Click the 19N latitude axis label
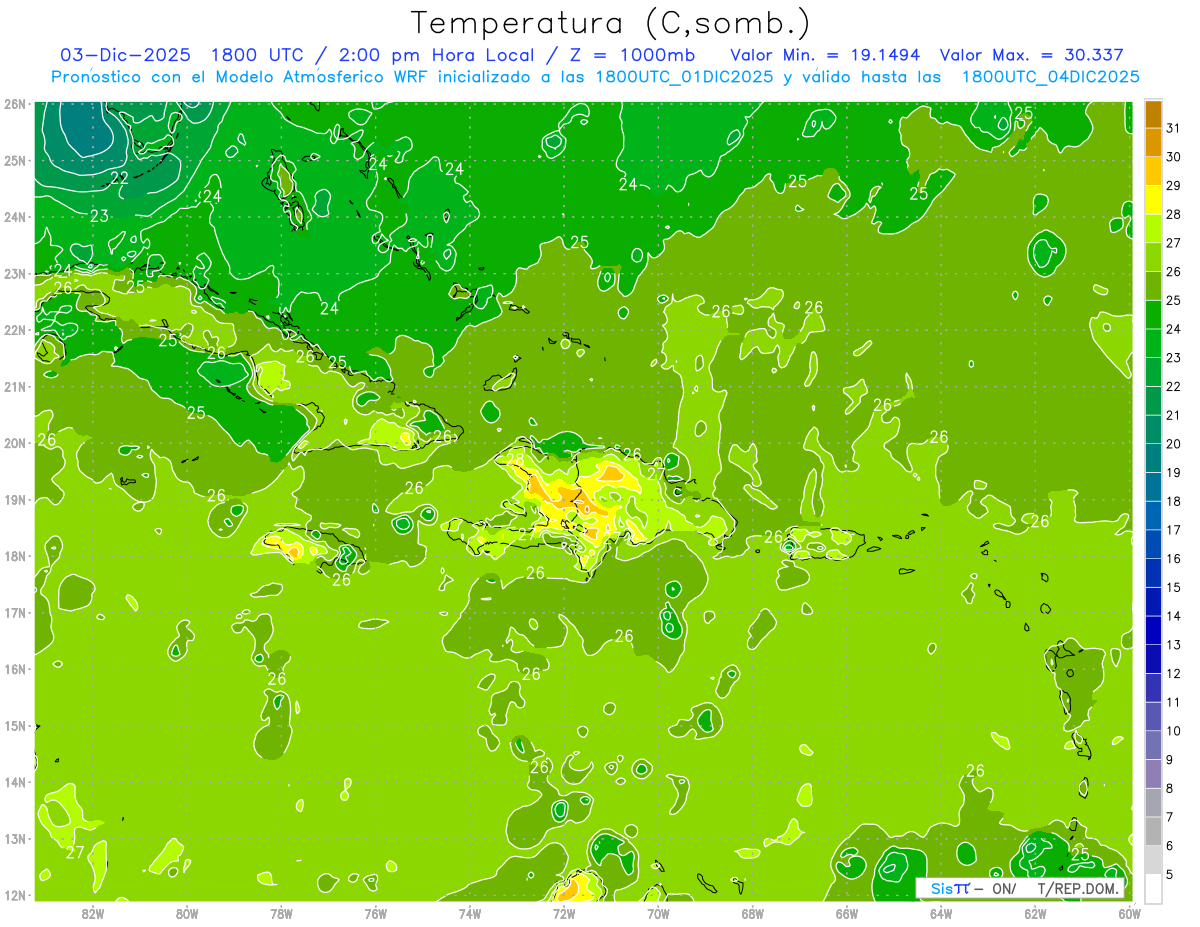Viewport: 1200px width, 927px height. [14, 500]
